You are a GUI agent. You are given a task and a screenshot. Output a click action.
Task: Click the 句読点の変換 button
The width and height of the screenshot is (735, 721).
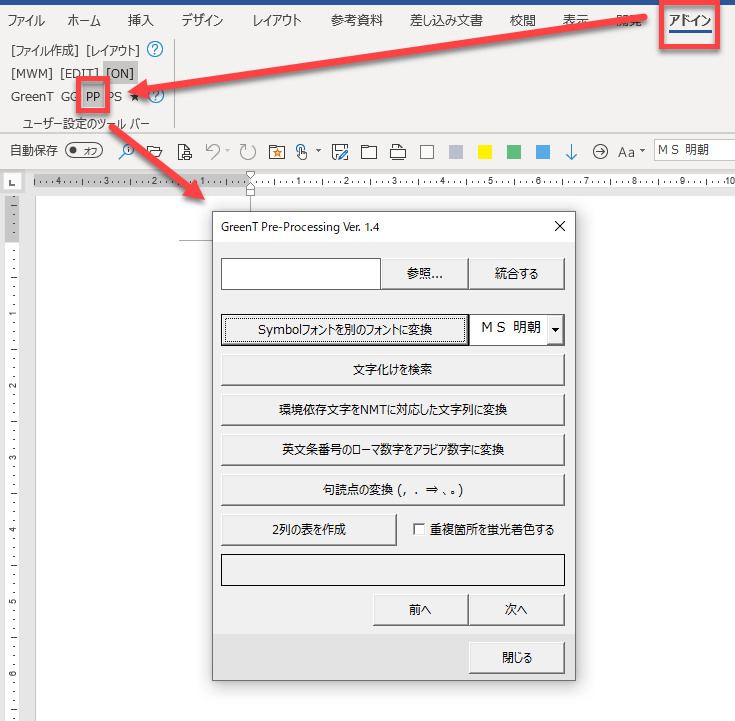click(x=392, y=490)
